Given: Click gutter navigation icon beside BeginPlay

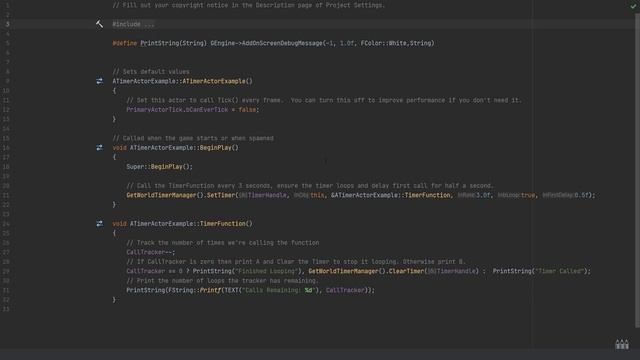Looking at the screenshot, I should tap(100, 148).
